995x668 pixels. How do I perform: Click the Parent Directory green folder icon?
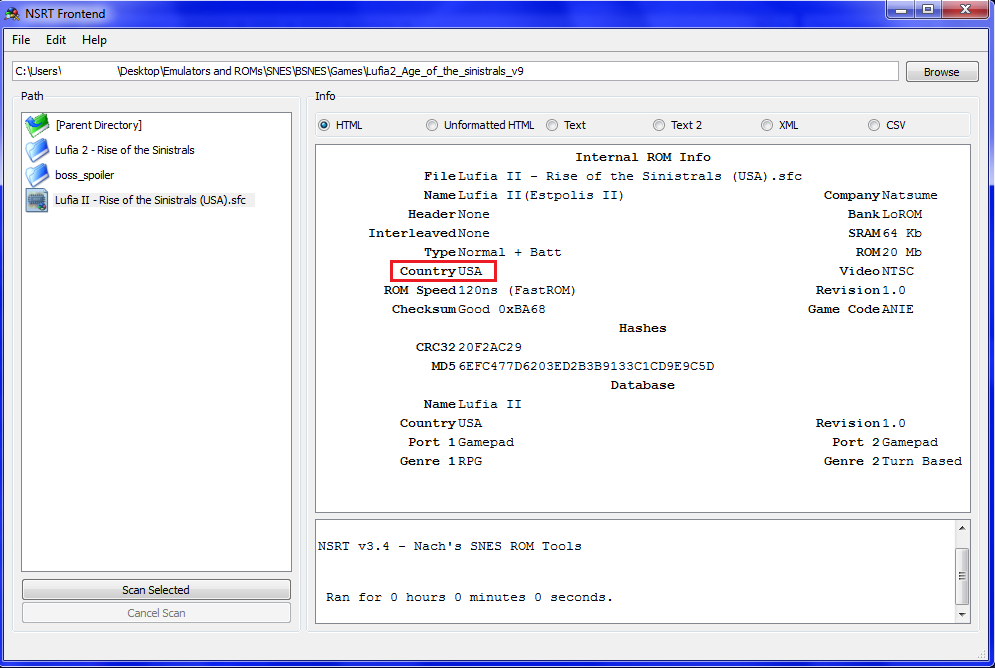tap(37, 125)
